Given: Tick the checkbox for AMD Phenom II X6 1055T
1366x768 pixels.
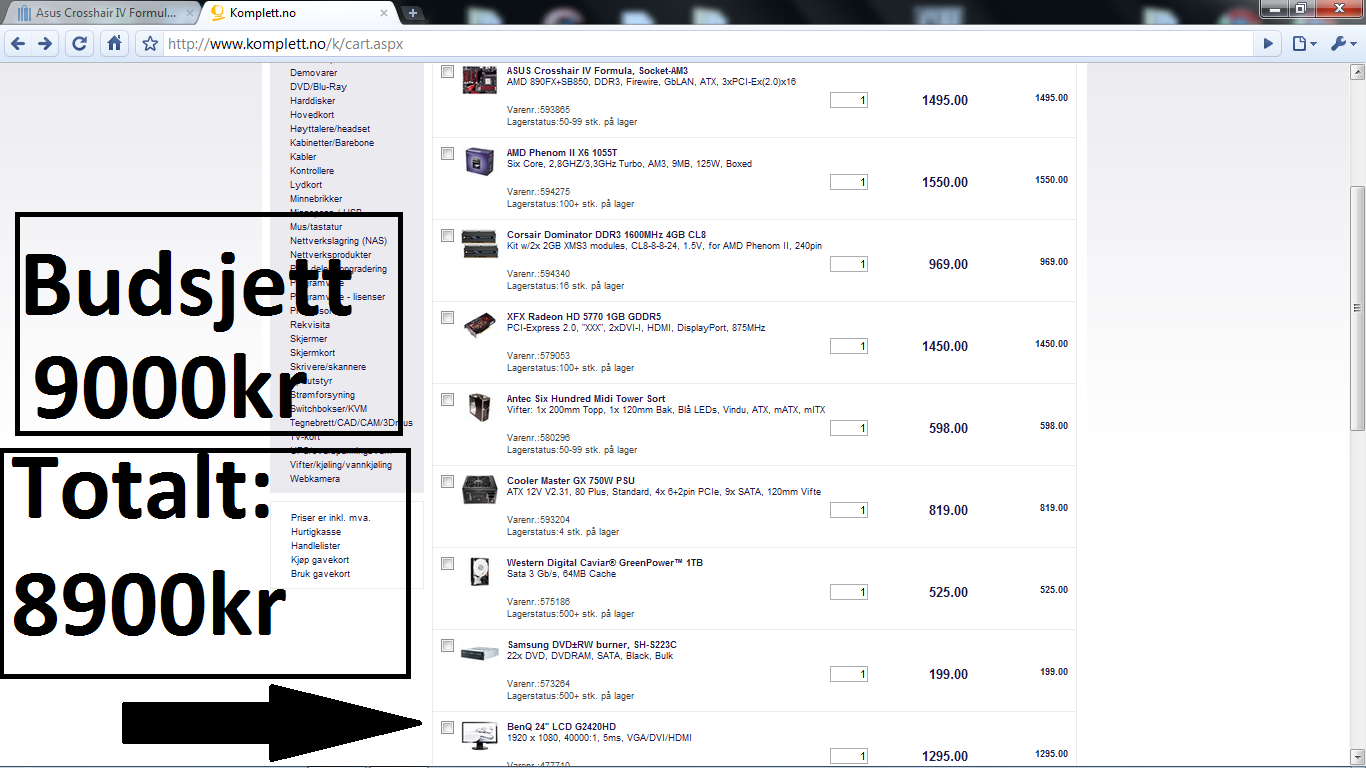Looking at the screenshot, I should tap(447, 153).
